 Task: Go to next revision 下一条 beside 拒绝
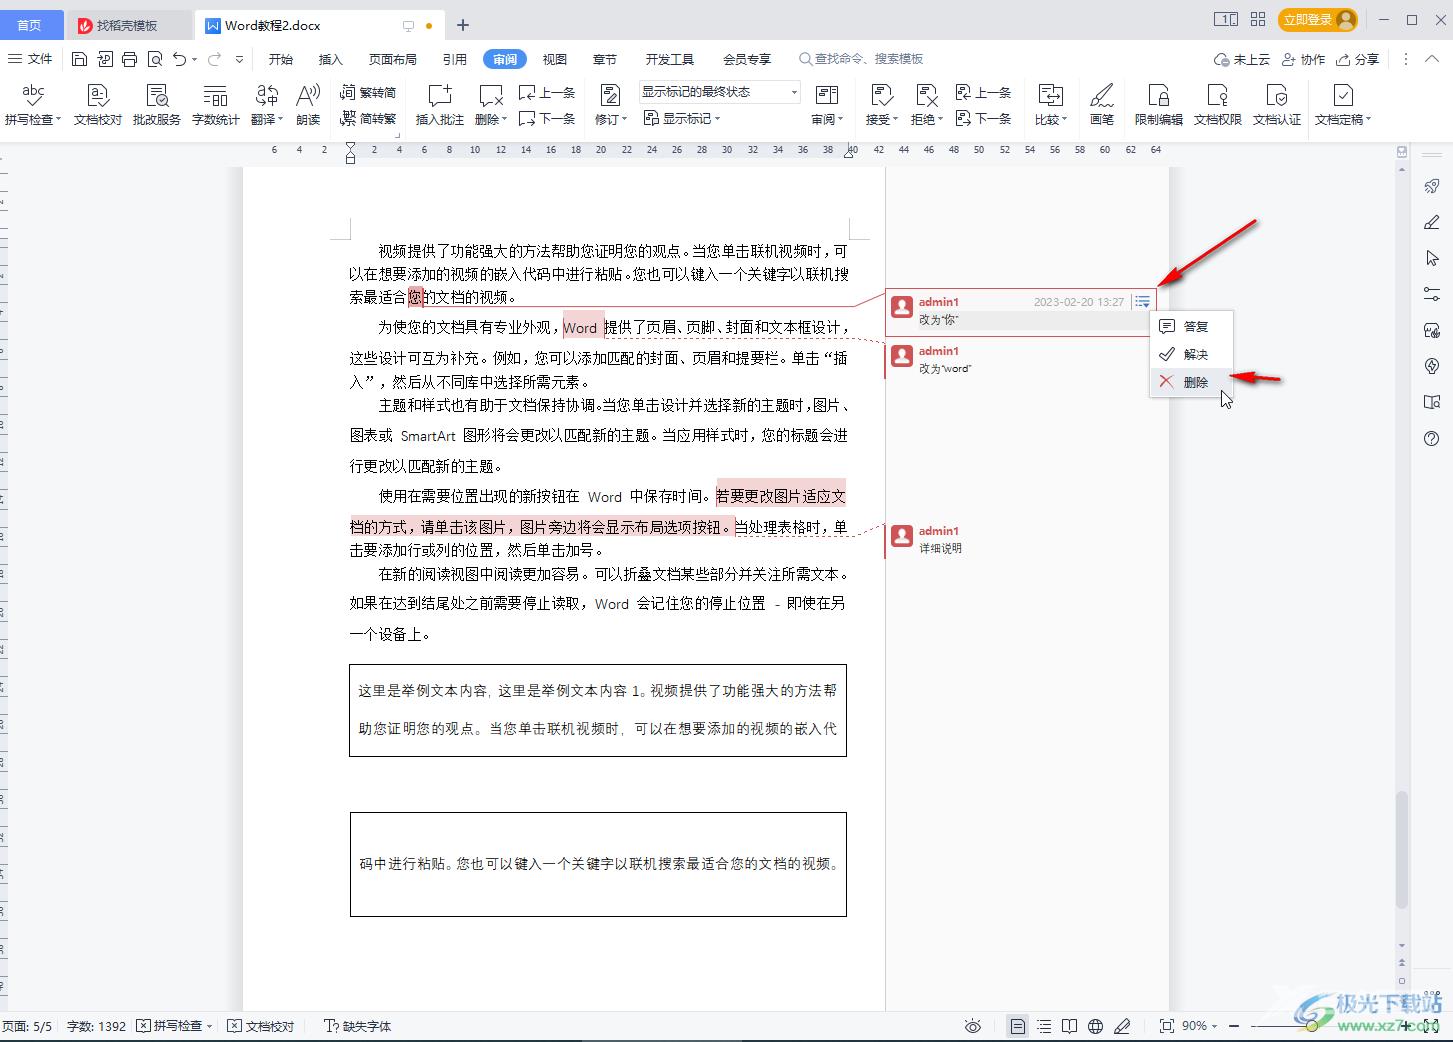[x=984, y=118]
